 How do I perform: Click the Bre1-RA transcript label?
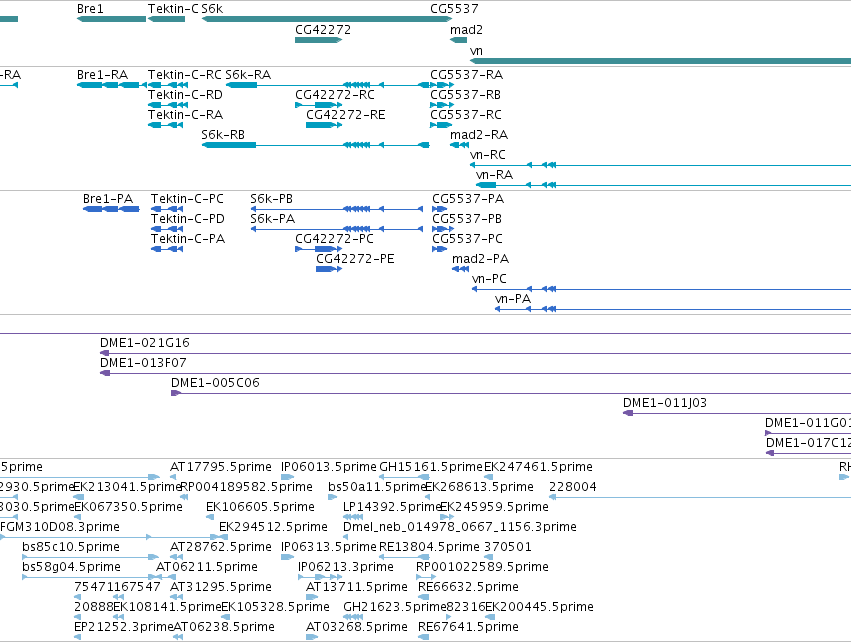pos(103,75)
